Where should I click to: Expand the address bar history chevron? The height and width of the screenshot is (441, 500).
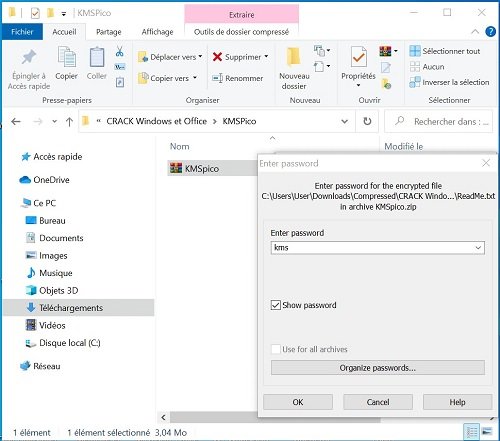pyautogui.click(x=345, y=121)
